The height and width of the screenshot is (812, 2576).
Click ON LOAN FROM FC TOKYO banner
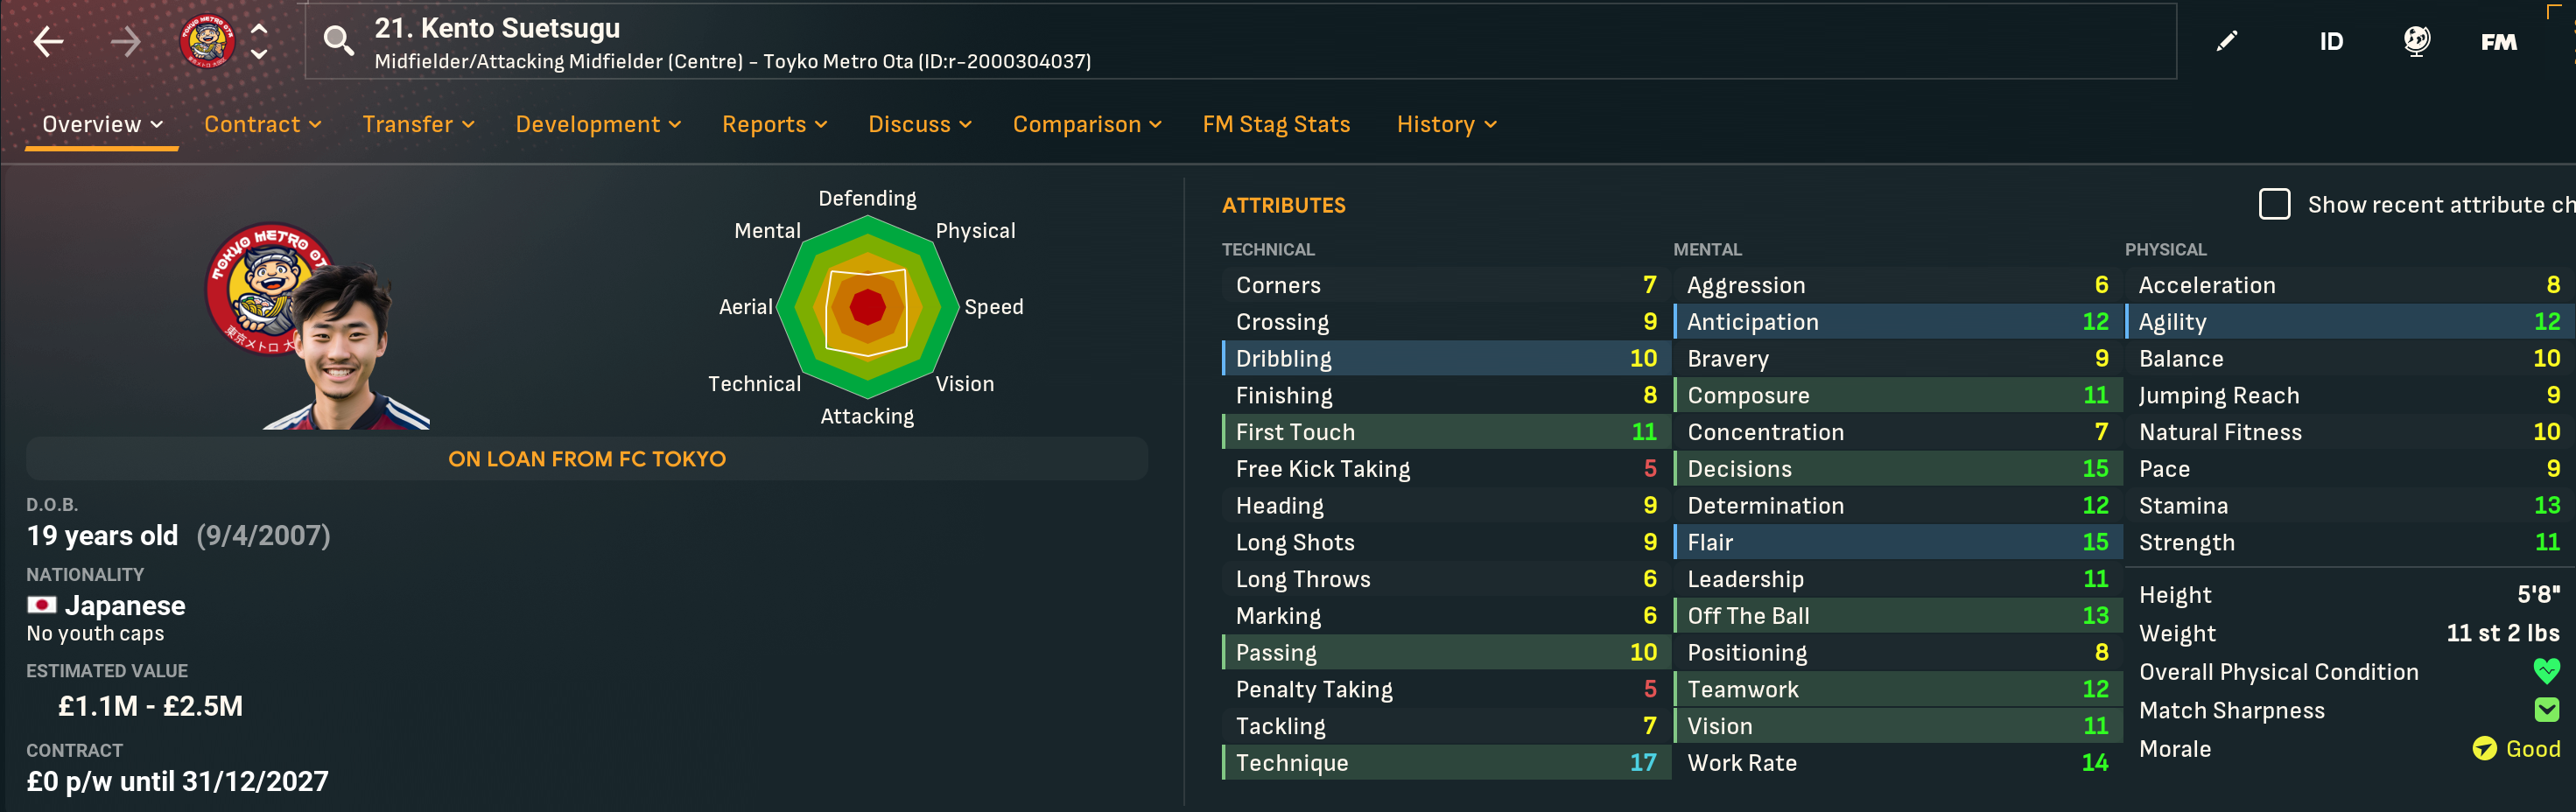point(587,459)
